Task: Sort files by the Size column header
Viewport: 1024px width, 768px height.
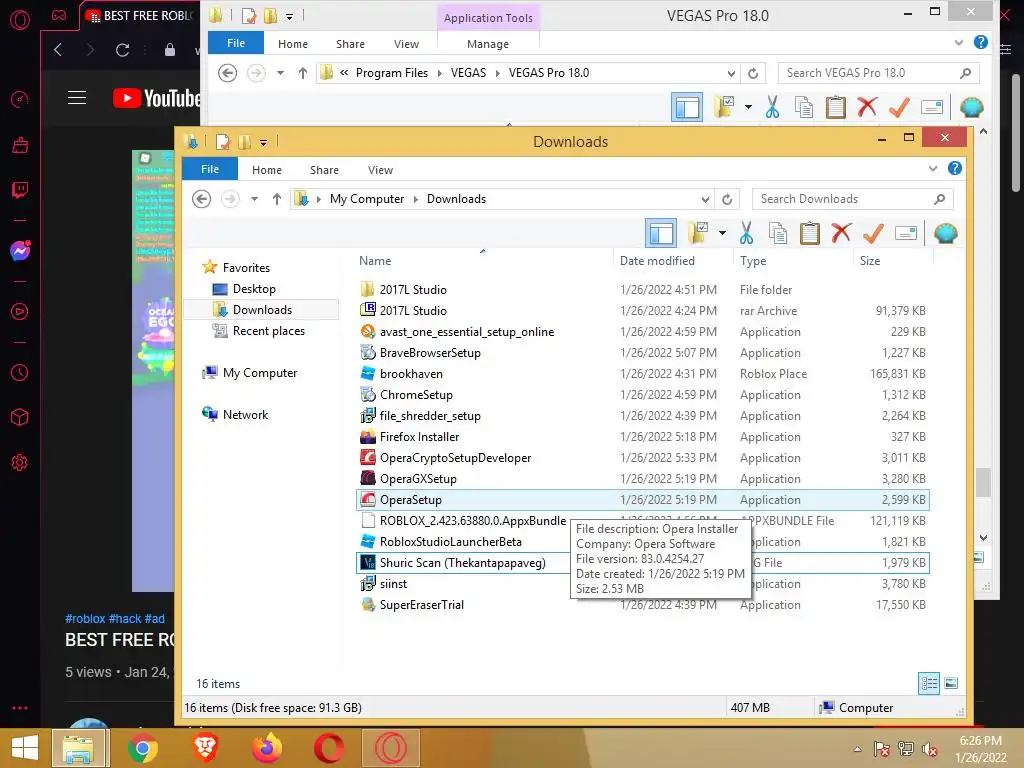Action: 870,261
